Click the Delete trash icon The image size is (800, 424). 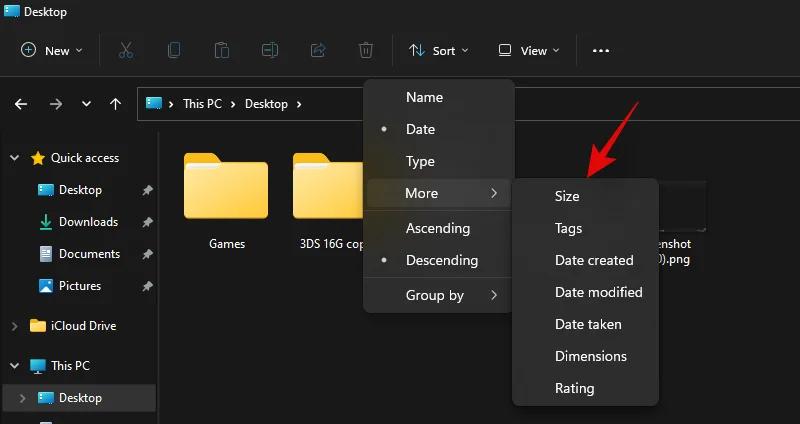click(366, 51)
